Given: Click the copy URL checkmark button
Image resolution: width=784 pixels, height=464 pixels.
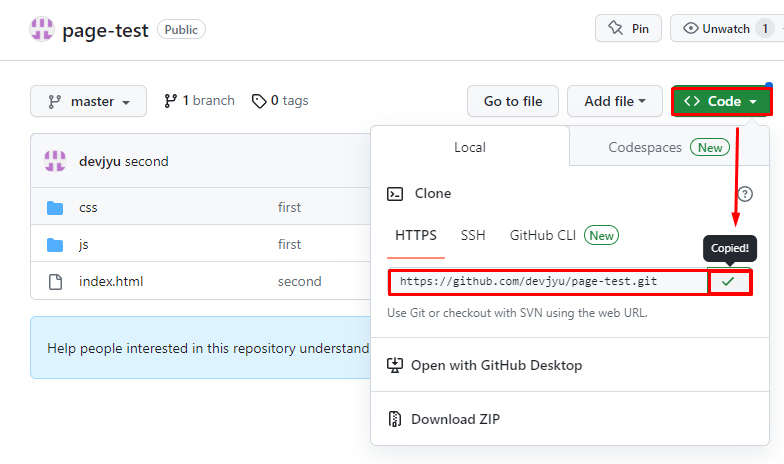Looking at the screenshot, I should (729, 282).
